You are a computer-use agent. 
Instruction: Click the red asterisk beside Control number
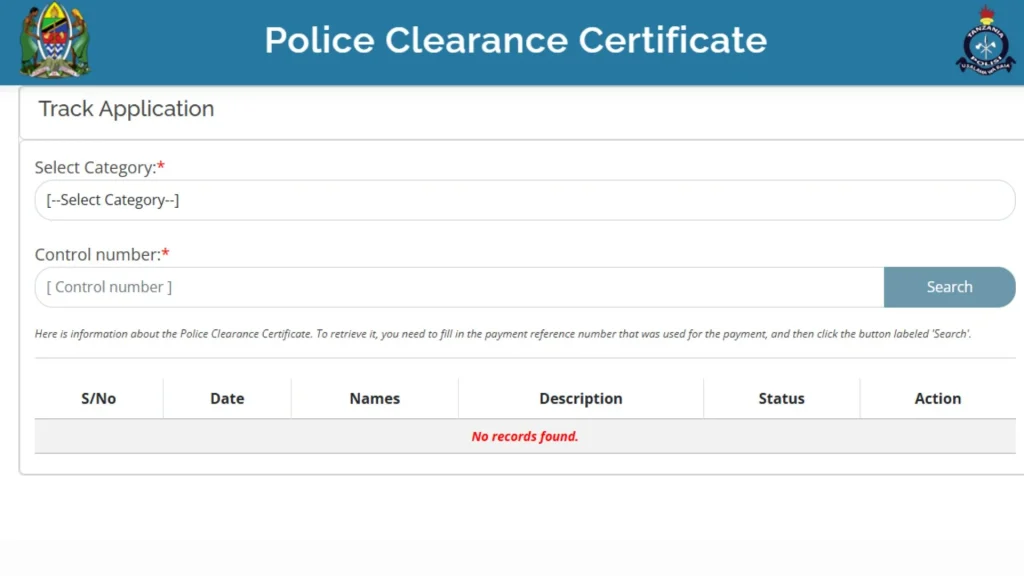(165, 253)
